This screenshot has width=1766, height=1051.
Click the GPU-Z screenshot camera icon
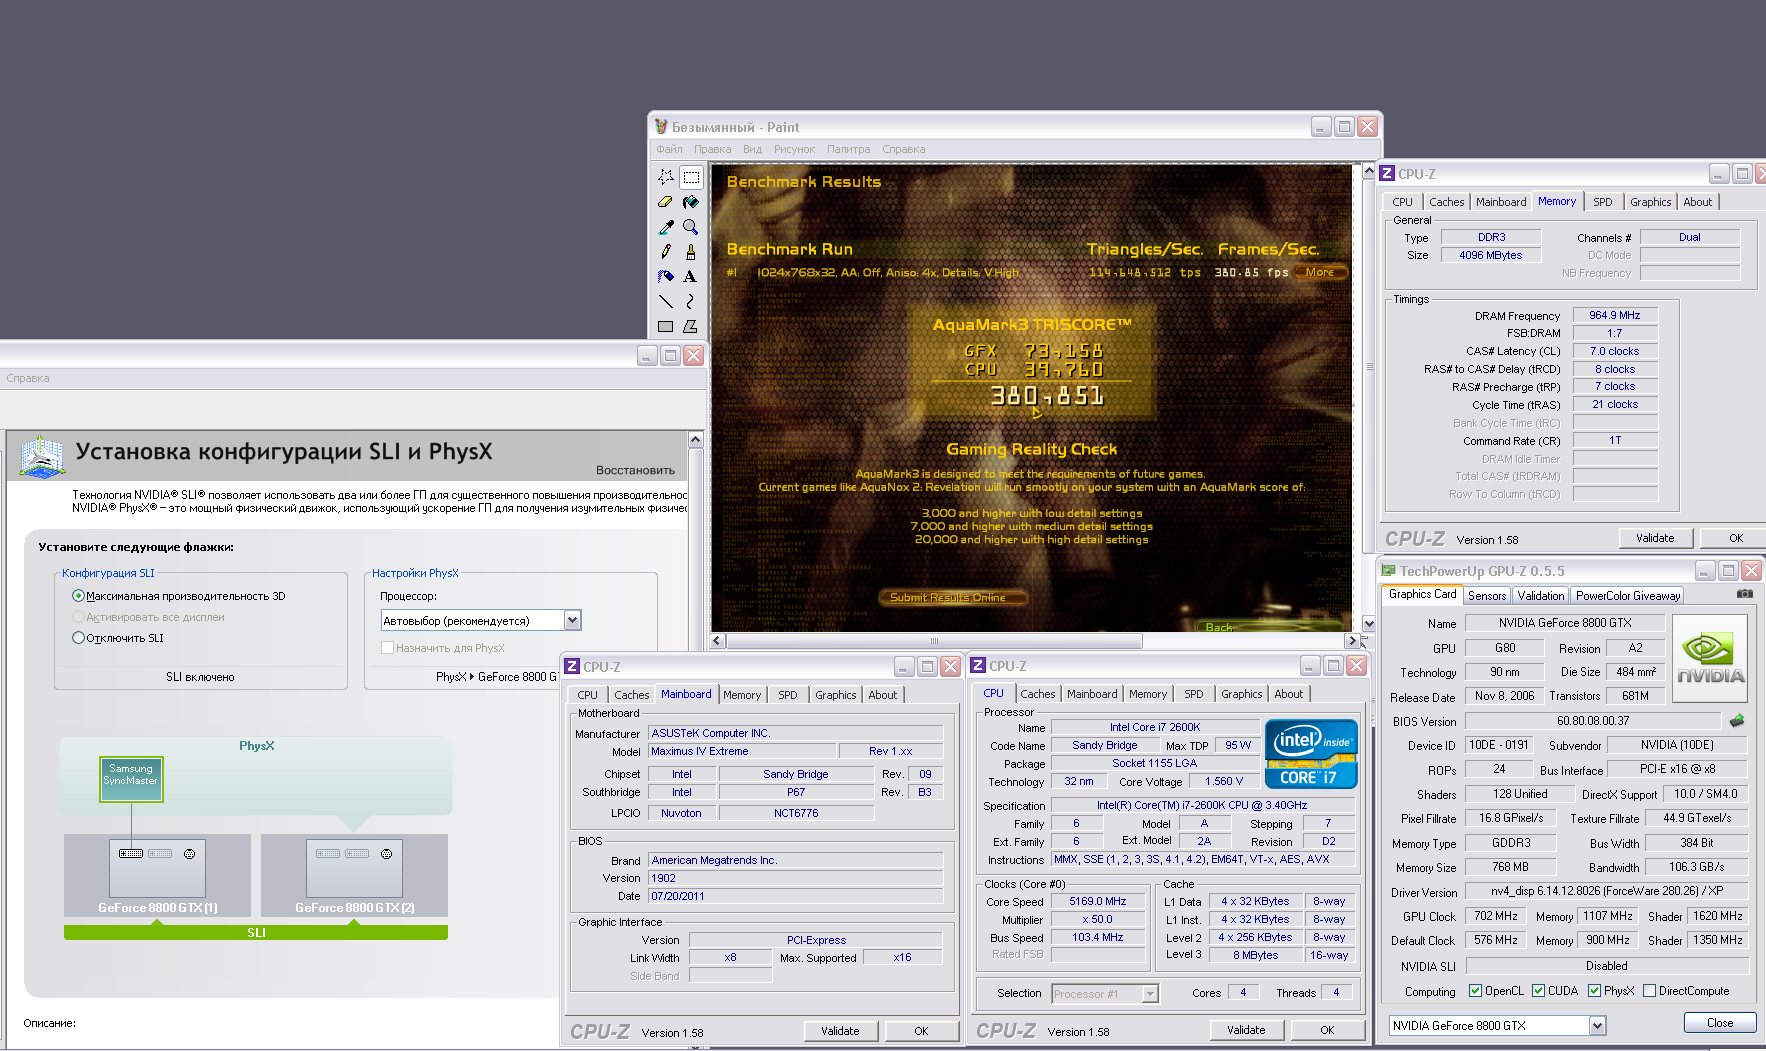point(1745,594)
